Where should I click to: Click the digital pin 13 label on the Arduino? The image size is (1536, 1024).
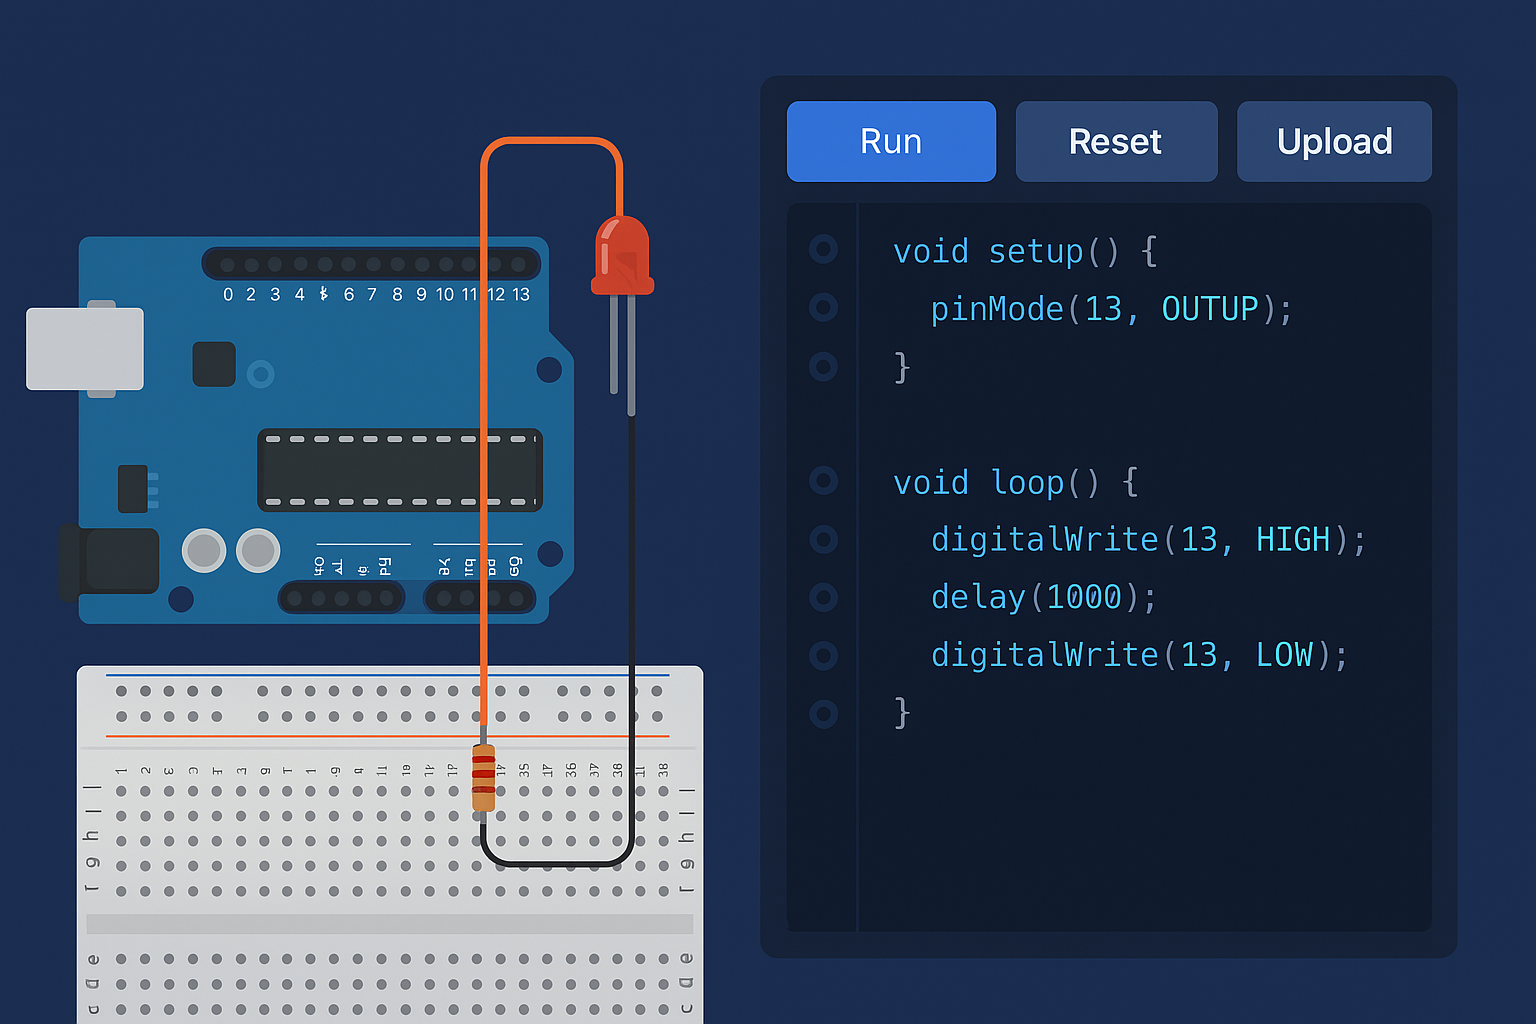click(x=521, y=295)
